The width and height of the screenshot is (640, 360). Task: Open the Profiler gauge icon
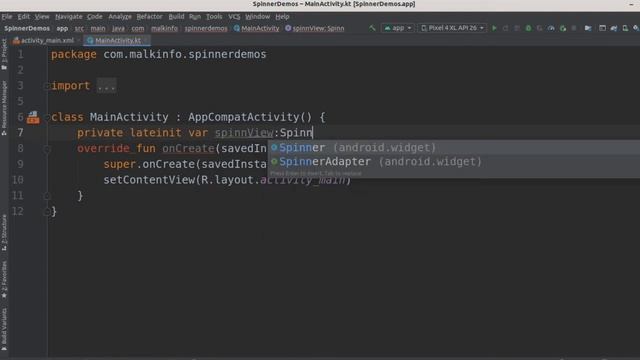[551, 28]
